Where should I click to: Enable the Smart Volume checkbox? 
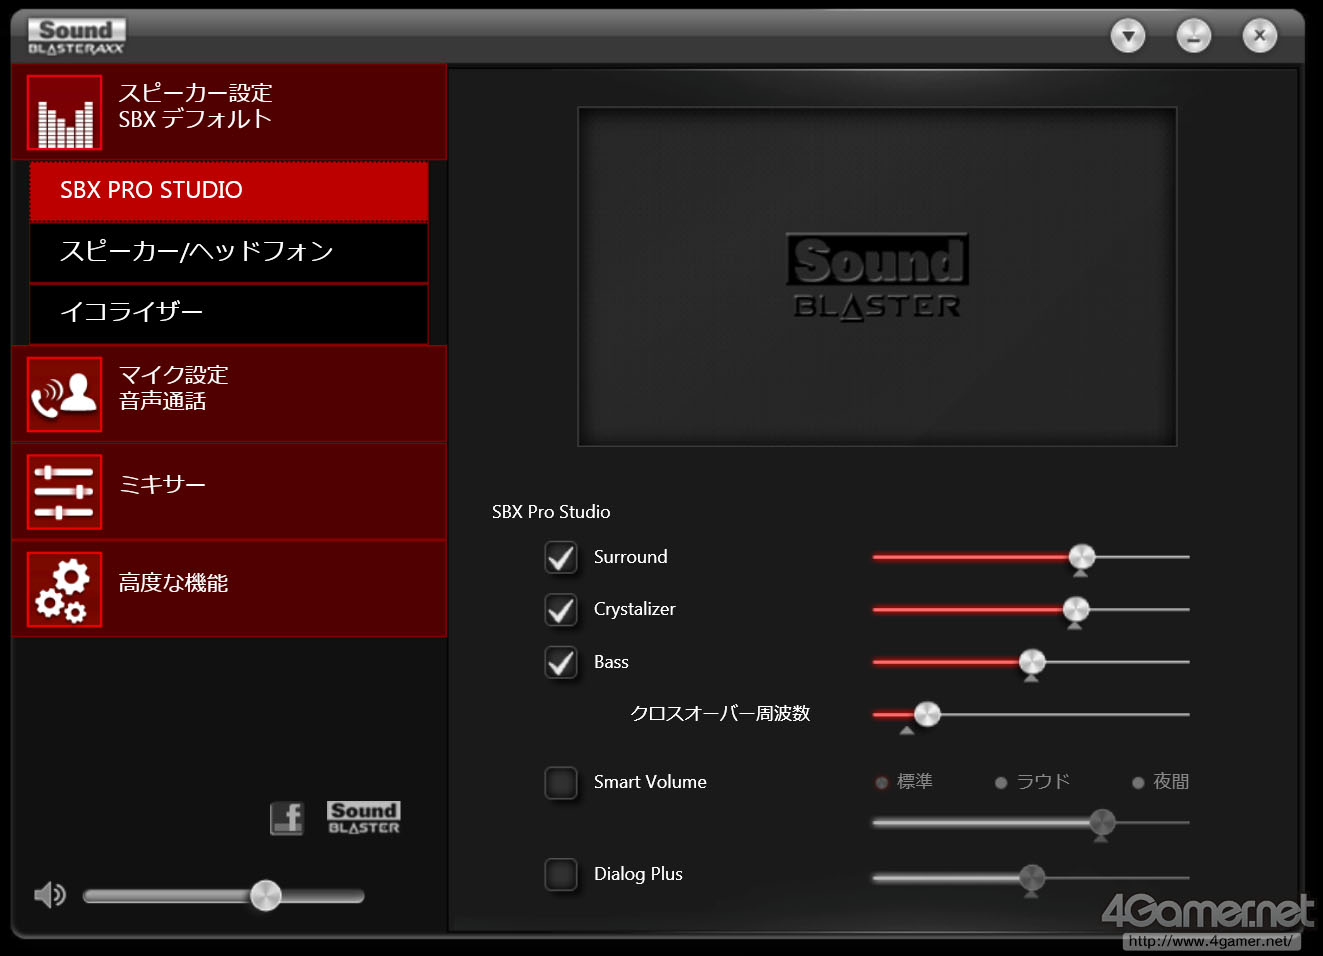[x=561, y=782]
